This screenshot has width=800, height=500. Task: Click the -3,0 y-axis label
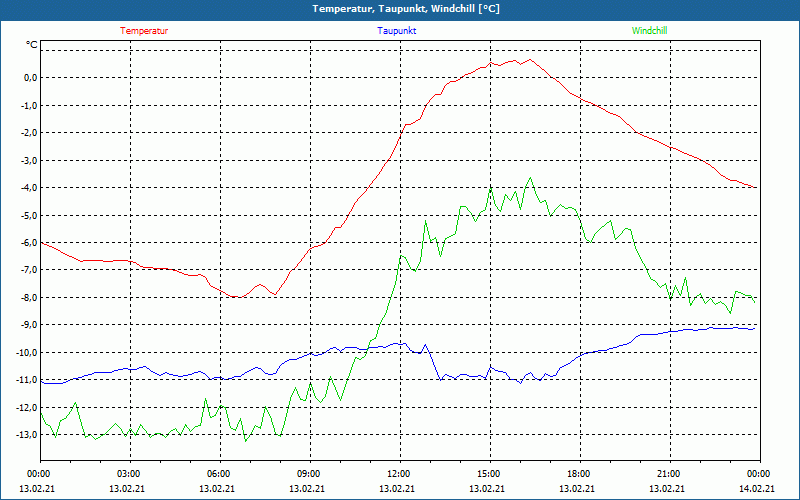[29, 160]
